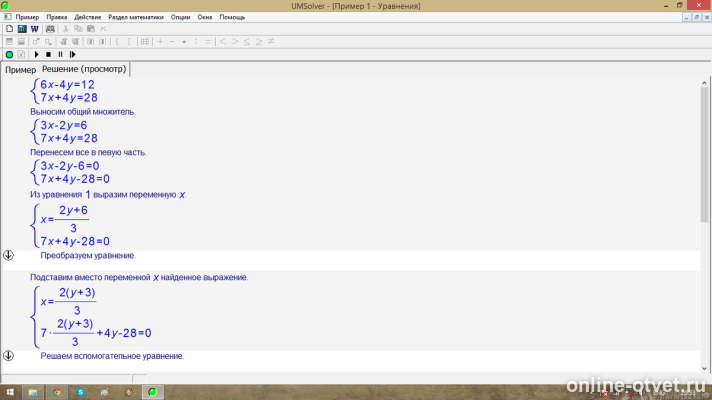This screenshot has height=400, width=712.
Task: Open Skype from taskbar
Action: click(81, 392)
